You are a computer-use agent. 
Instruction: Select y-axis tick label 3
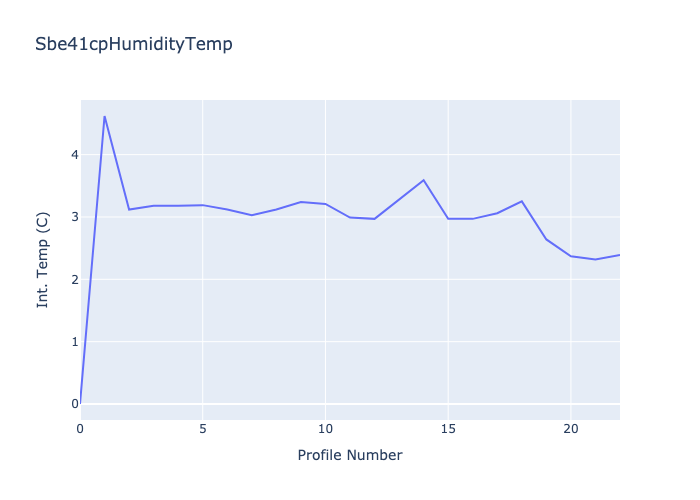(x=73, y=217)
